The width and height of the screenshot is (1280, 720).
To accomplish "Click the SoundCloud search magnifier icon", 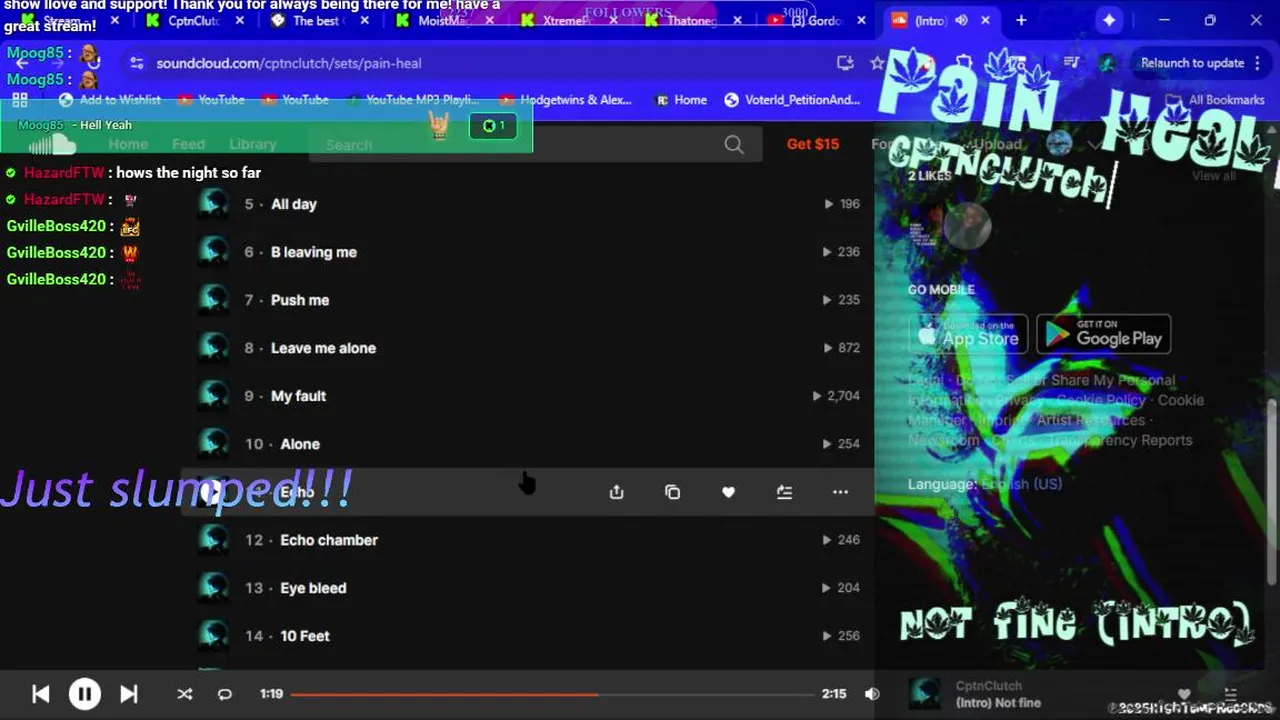I will tap(734, 145).
